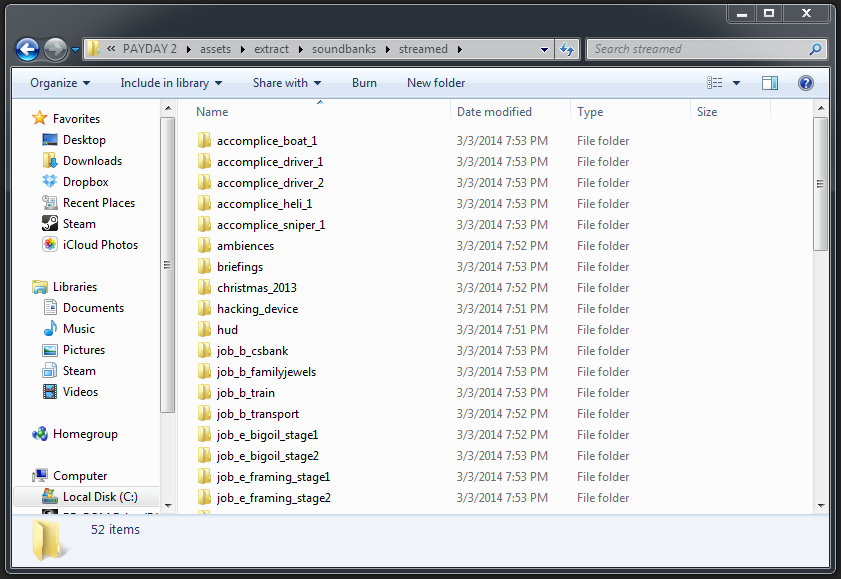This screenshot has width=841, height=579.
Task: Open the view options dropdown arrow
Action: tap(736, 83)
